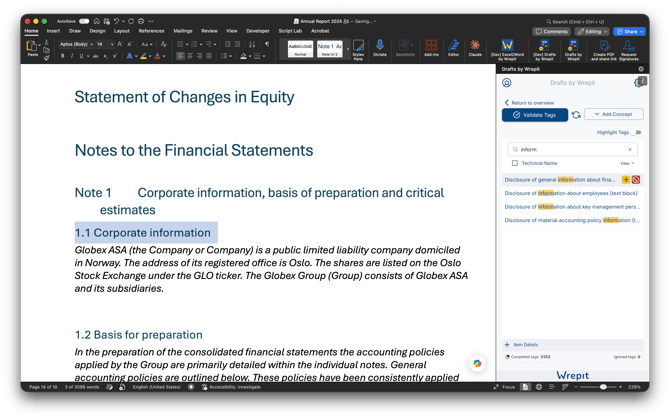Viewport: 670px width, 419px height.
Task: Click the Dictate microphone icon
Action: tap(379, 47)
